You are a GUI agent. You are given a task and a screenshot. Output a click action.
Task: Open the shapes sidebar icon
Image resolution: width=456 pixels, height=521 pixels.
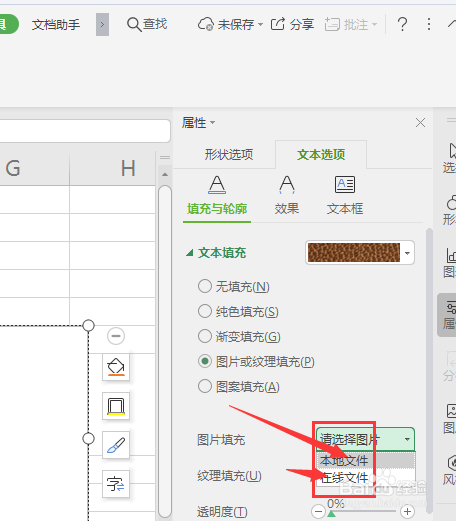(450, 210)
